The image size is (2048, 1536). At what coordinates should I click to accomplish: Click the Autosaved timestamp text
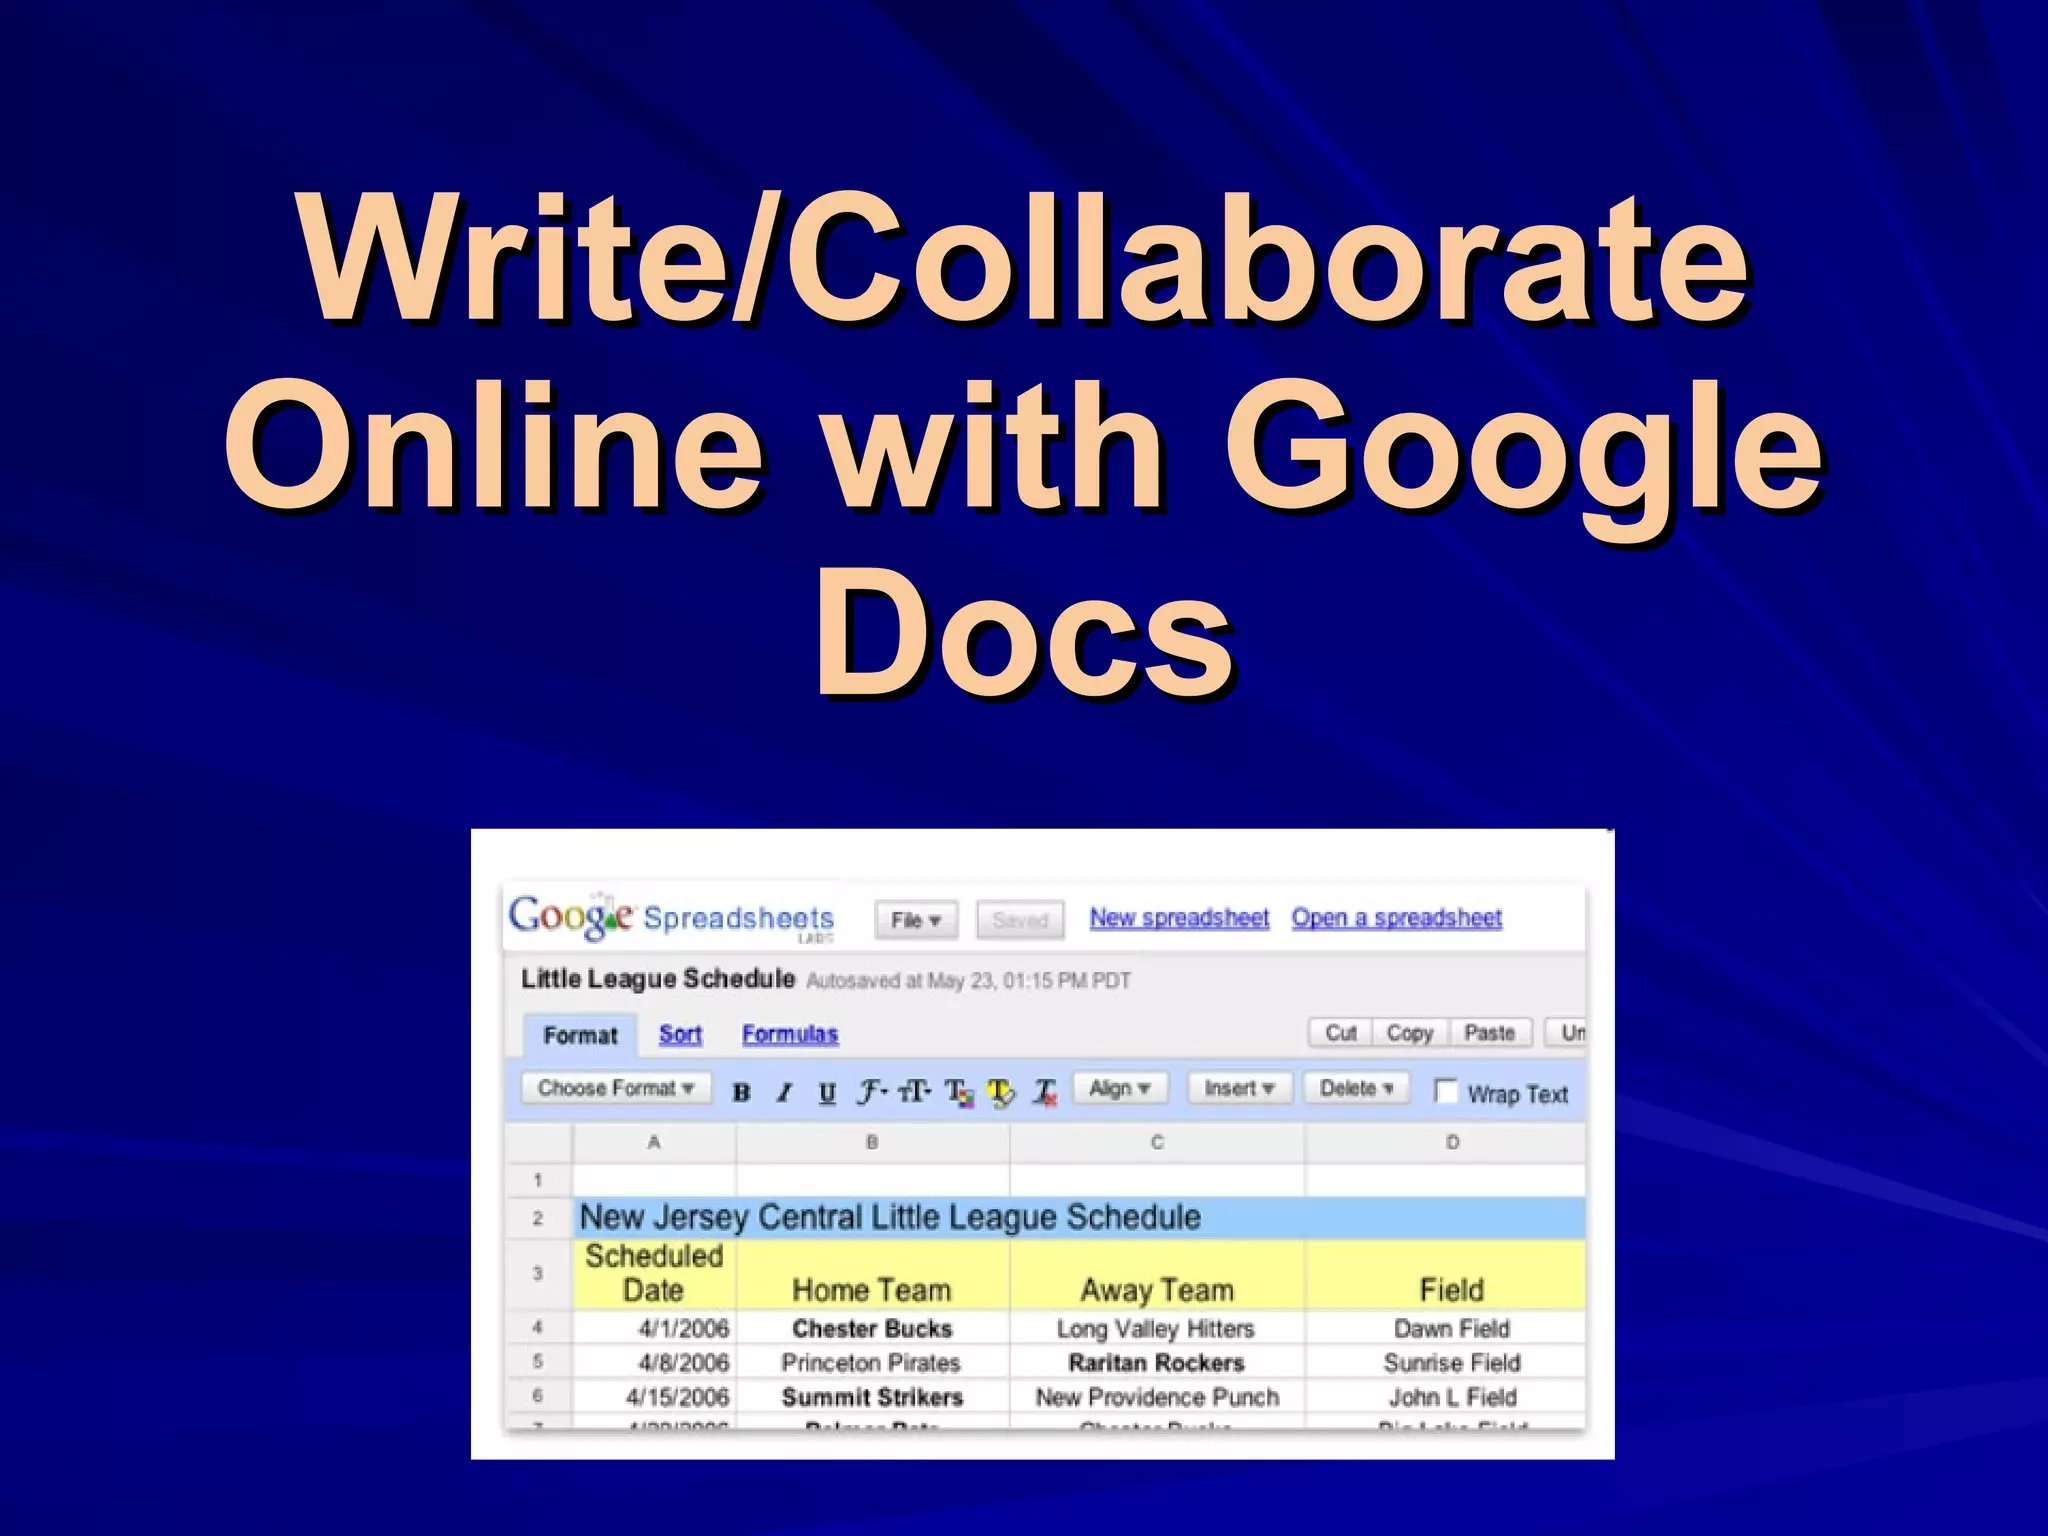[x=968, y=980]
